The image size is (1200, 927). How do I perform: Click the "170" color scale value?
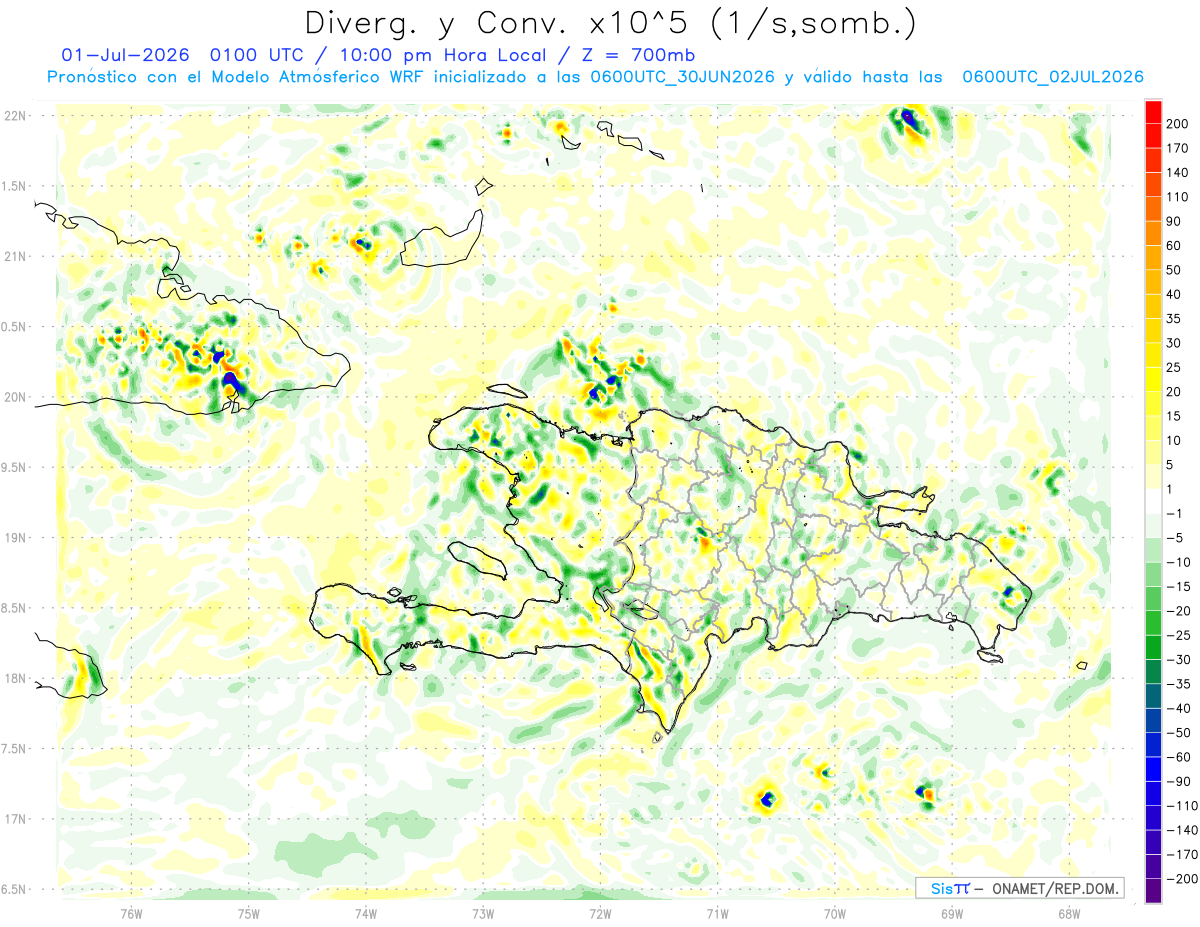1177,148
